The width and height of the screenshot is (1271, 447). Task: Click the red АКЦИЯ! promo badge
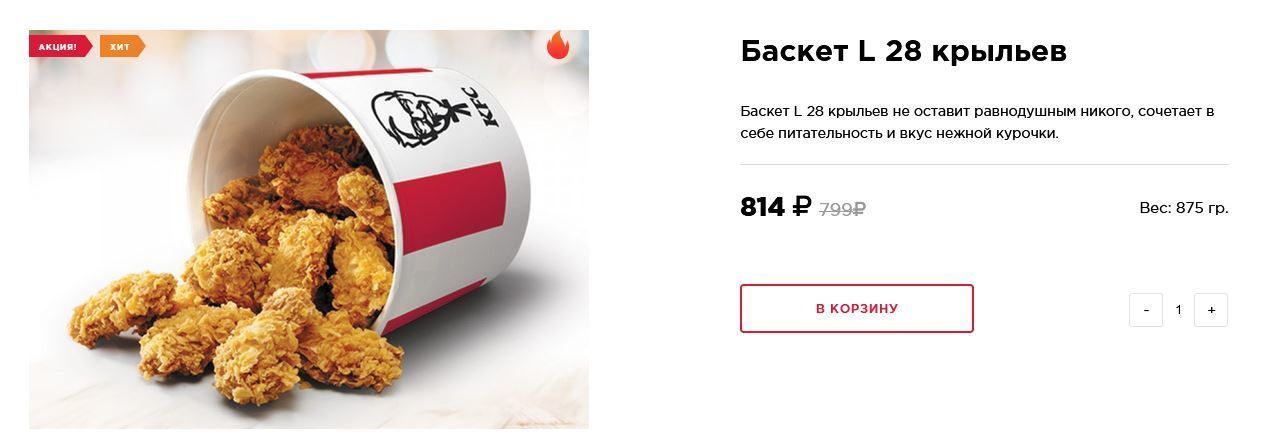pyautogui.click(x=60, y=46)
